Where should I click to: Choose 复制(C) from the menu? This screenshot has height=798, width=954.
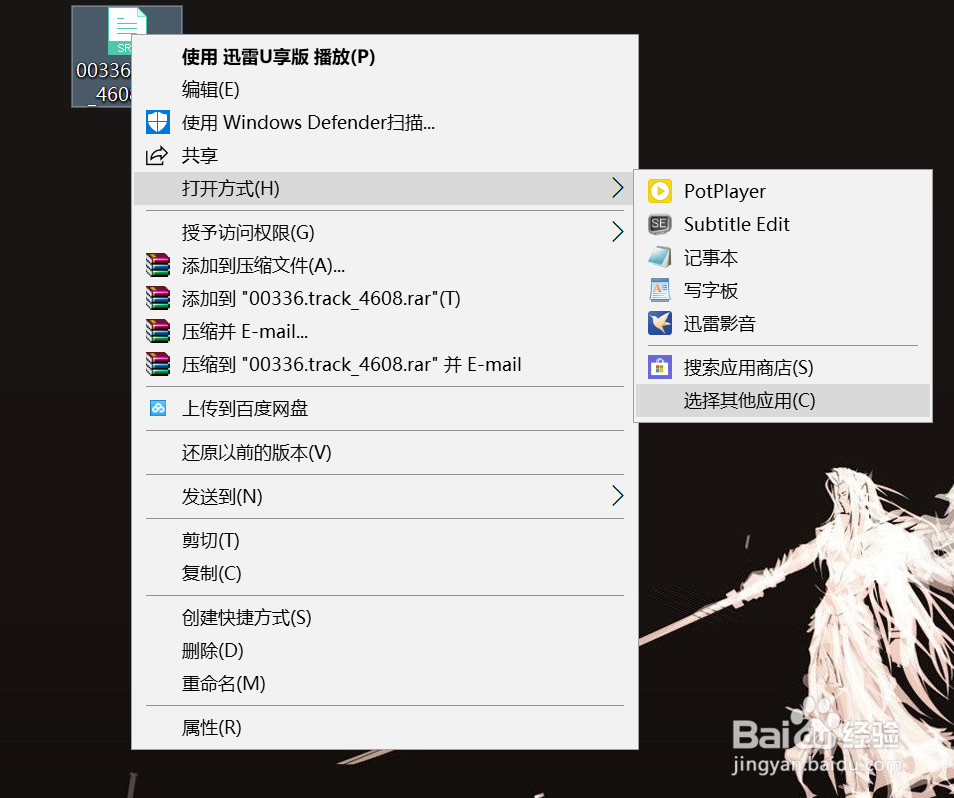pos(385,573)
